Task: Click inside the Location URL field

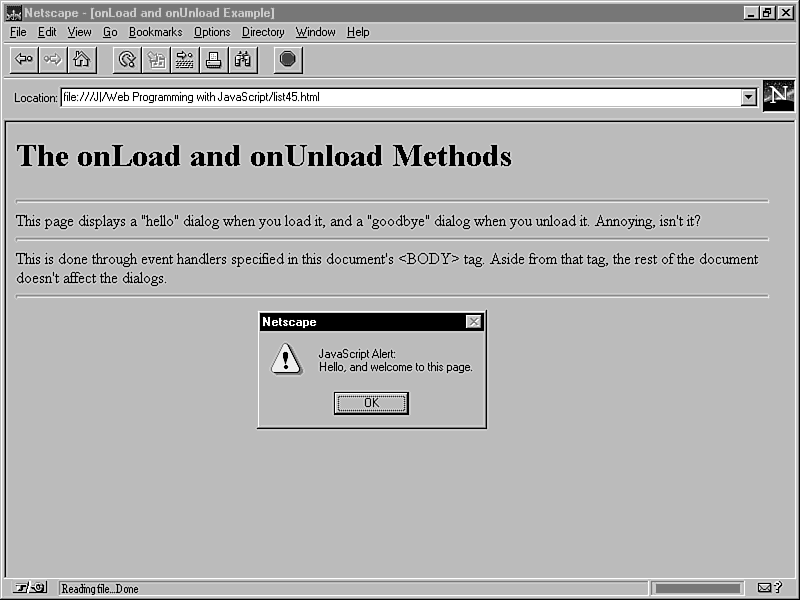Action: [x=400, y=97]
